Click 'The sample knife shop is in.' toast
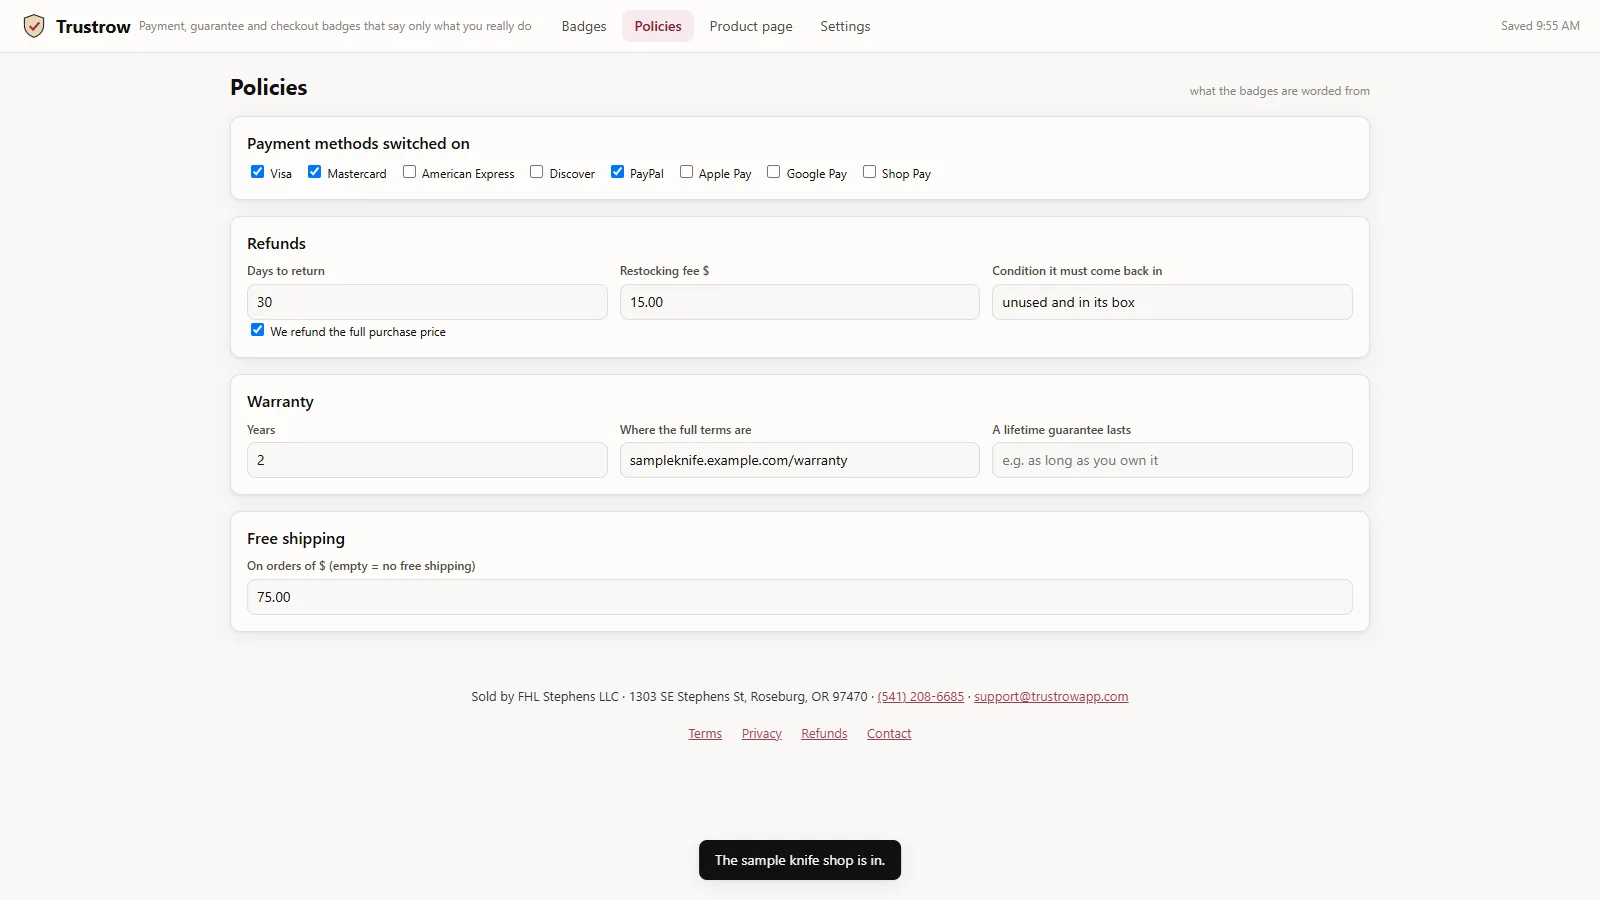The width and height of the screenshot is (1600, 900). tap(800, 860)
